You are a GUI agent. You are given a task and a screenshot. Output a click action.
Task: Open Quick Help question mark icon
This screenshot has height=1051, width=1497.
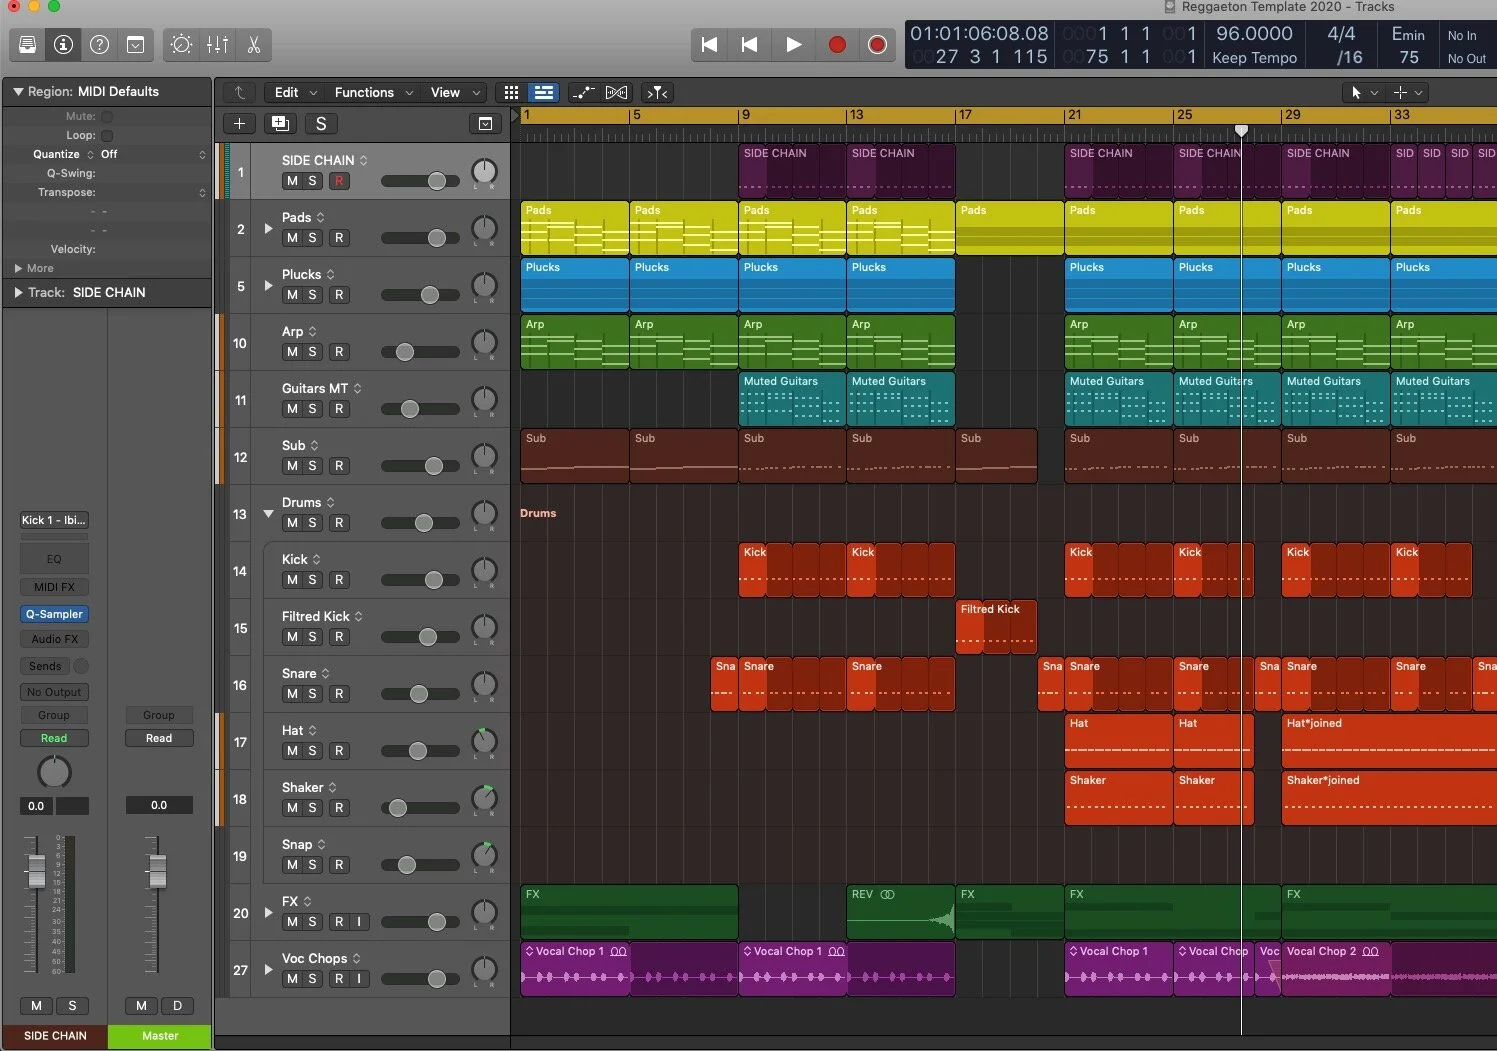click(99, 45)
